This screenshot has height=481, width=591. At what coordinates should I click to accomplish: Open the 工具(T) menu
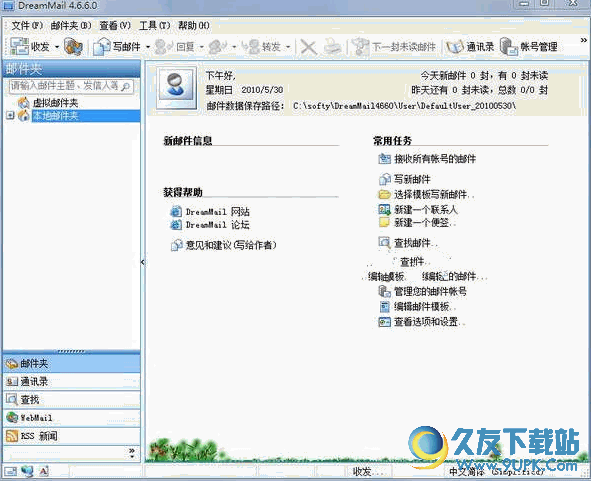click(155, 26)
